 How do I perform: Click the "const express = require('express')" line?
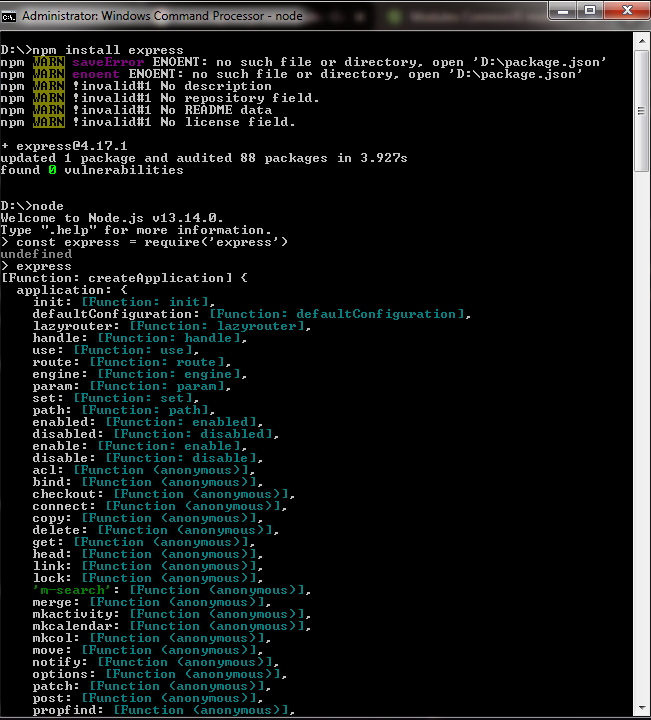pos(144,242)
